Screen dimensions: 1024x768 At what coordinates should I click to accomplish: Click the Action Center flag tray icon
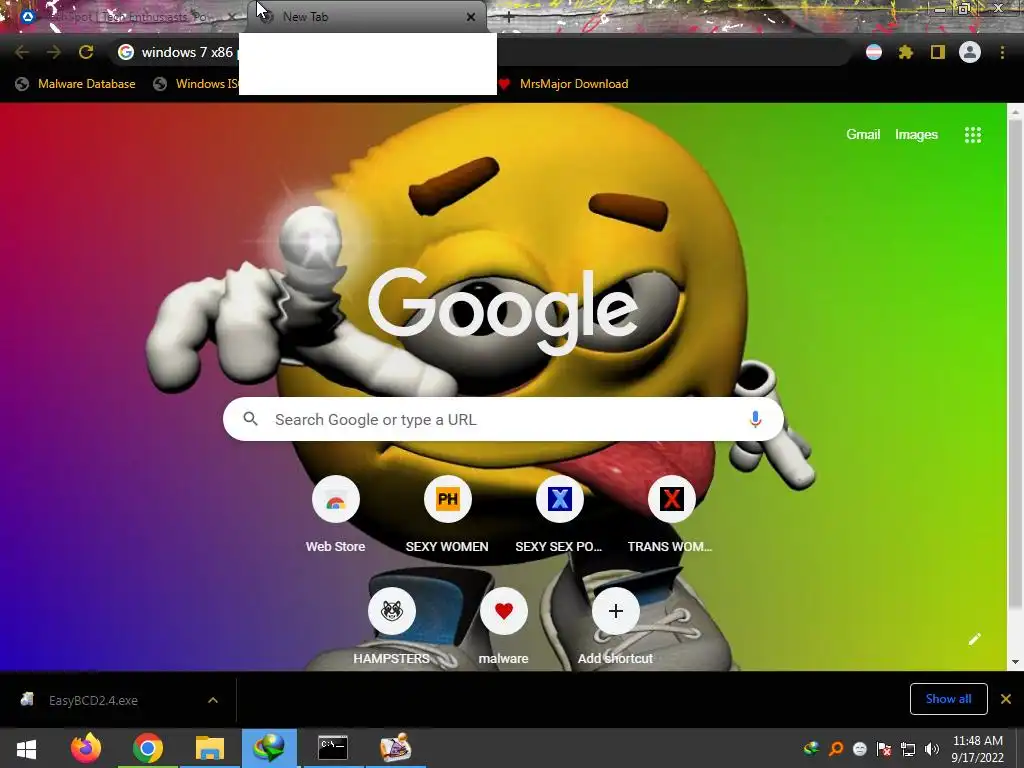(x=884, y=749)
